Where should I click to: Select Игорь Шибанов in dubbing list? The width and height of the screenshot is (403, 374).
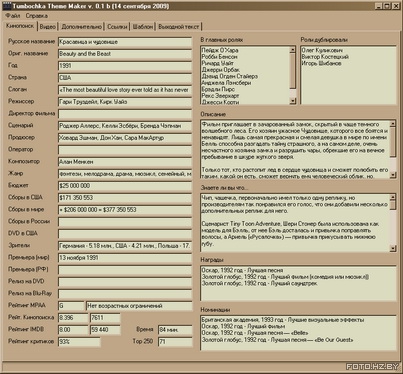[x=321, y=63]
